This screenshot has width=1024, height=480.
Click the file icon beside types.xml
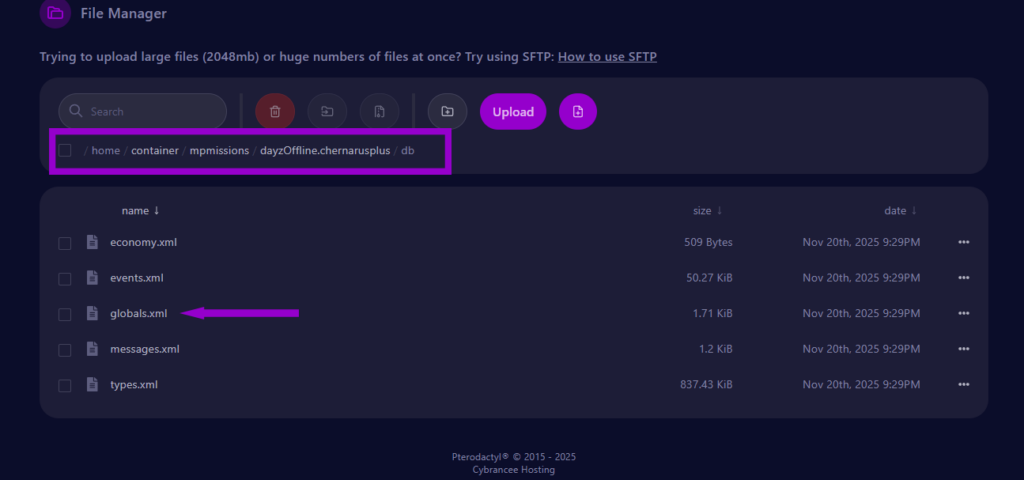pyautogui.click(x=92, y=384)
